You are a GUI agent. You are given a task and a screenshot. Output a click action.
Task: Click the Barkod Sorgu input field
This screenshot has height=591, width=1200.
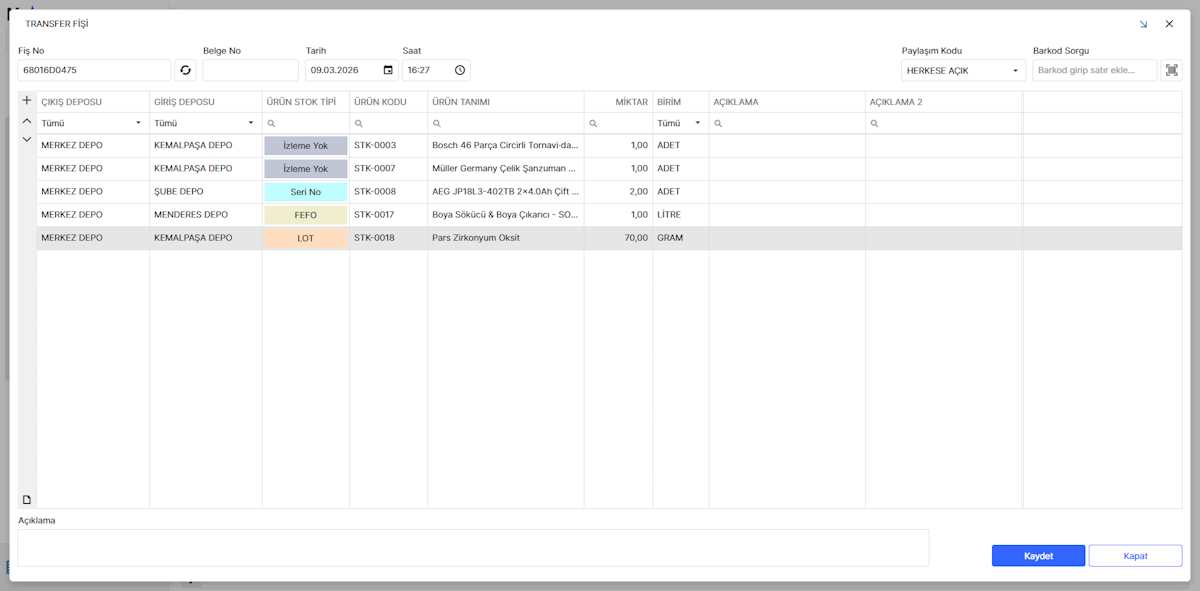coord(1094,70)
